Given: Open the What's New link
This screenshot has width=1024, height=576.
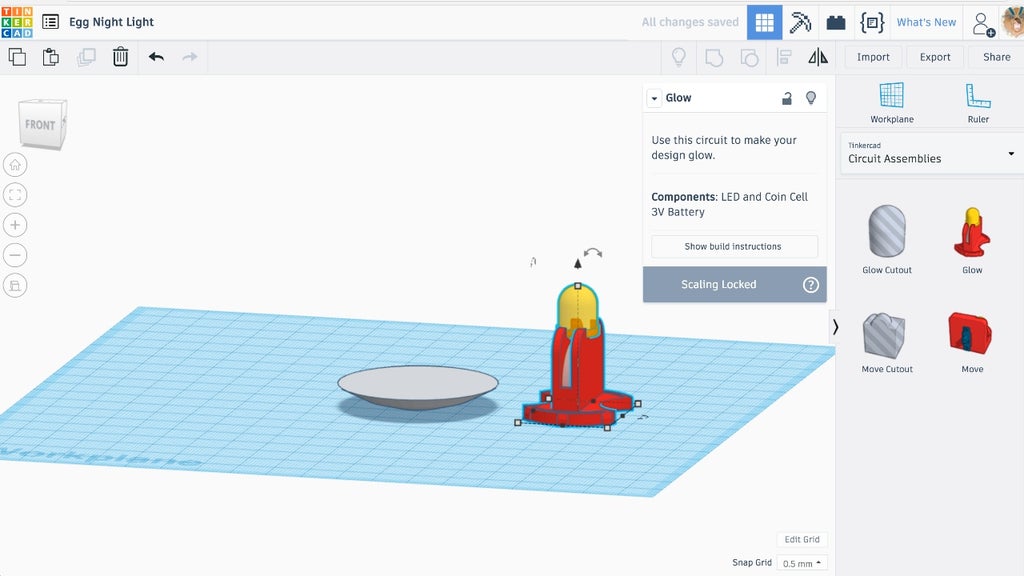Looking at the screenshot, I should tap(926, 22).
